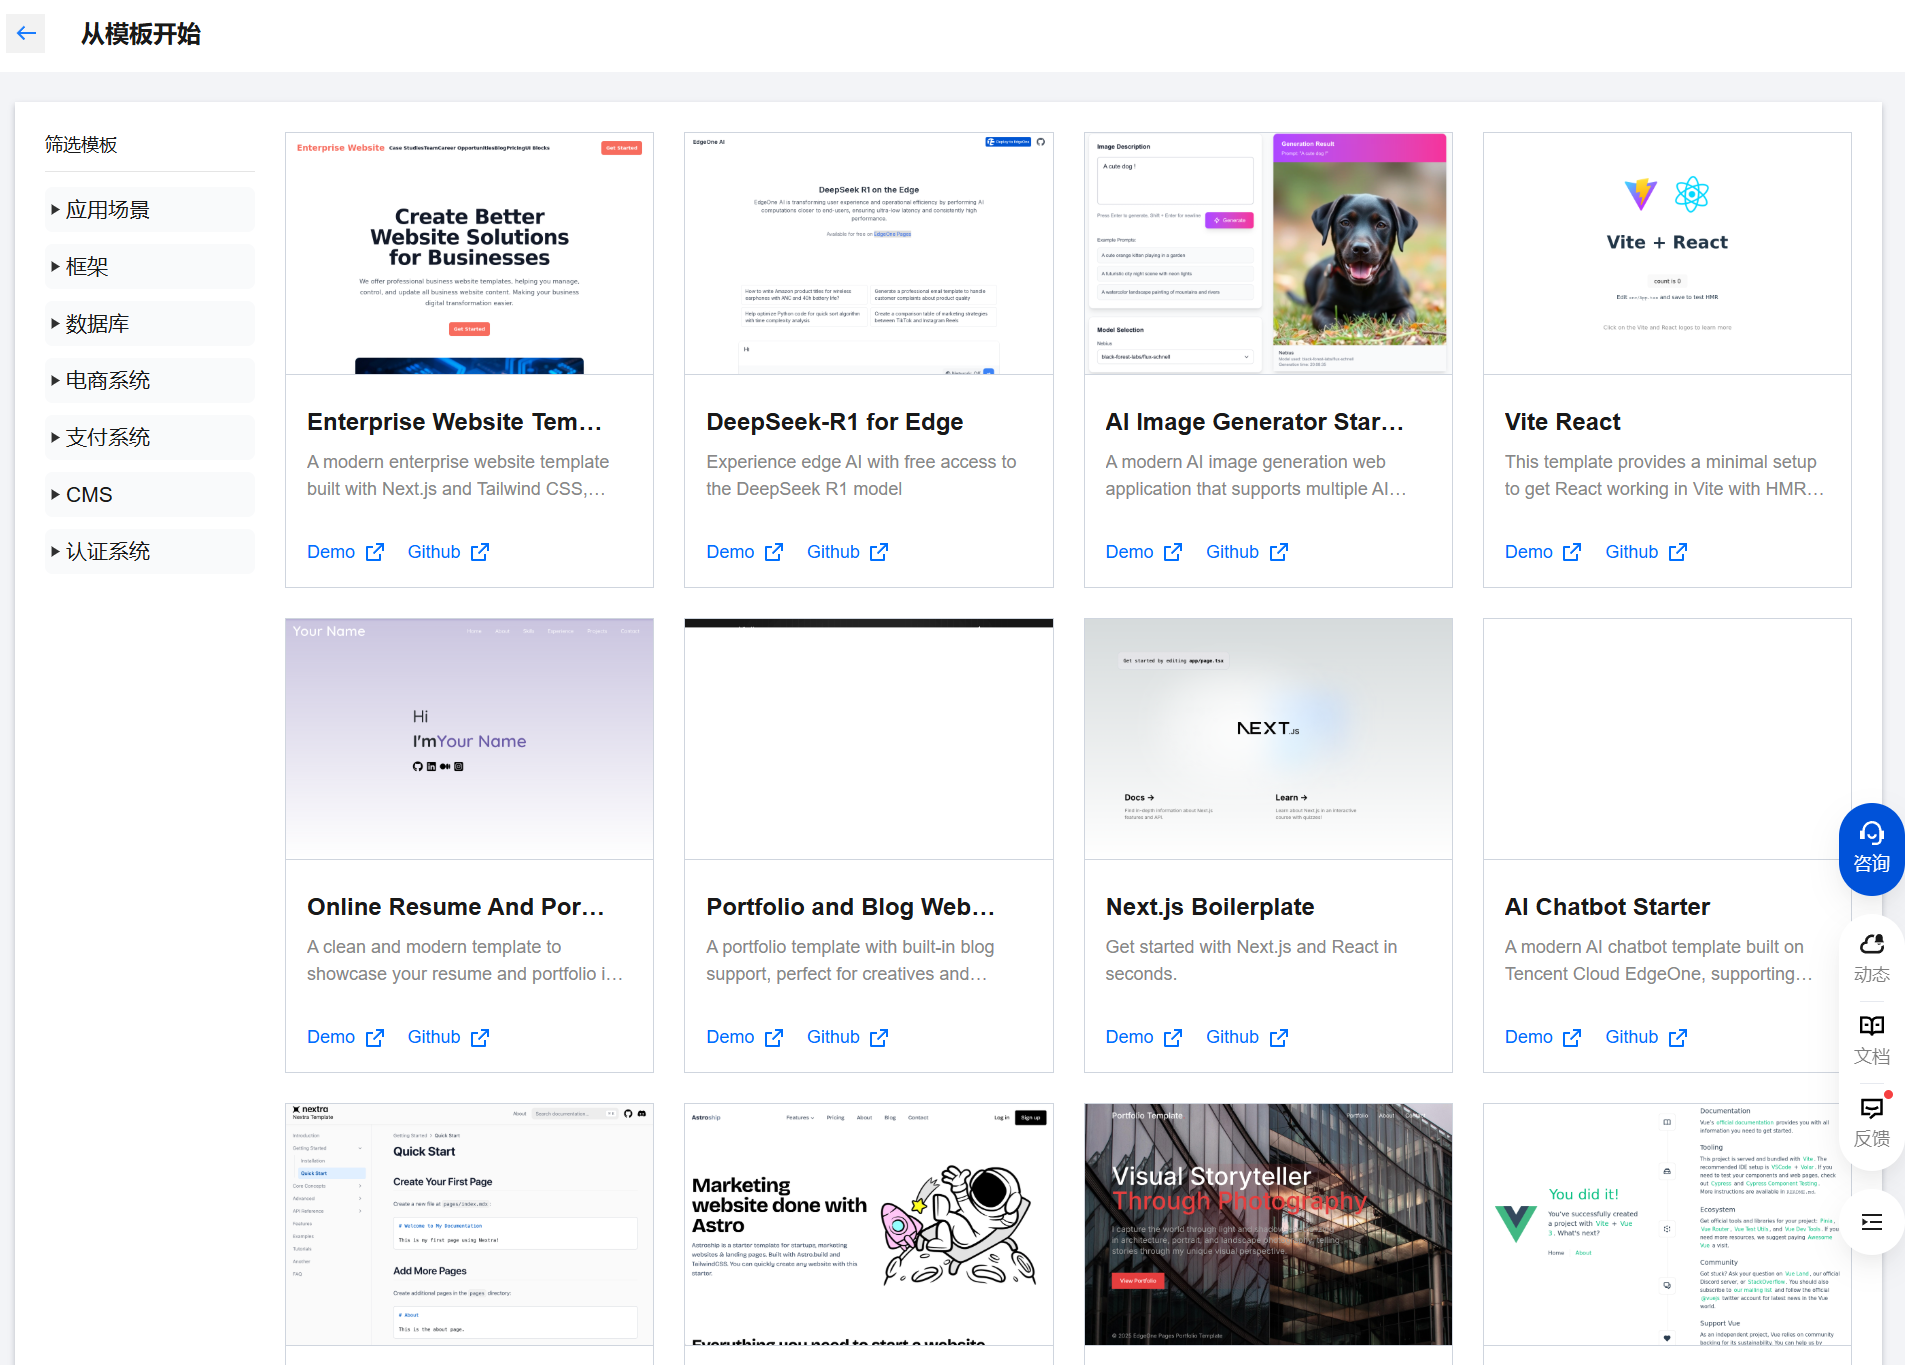Click external-link icon beside AI Image Generator Demo
The height and width of the screenshot is (1365, 1905).
pyautogui.click(x=1173, y=552)
